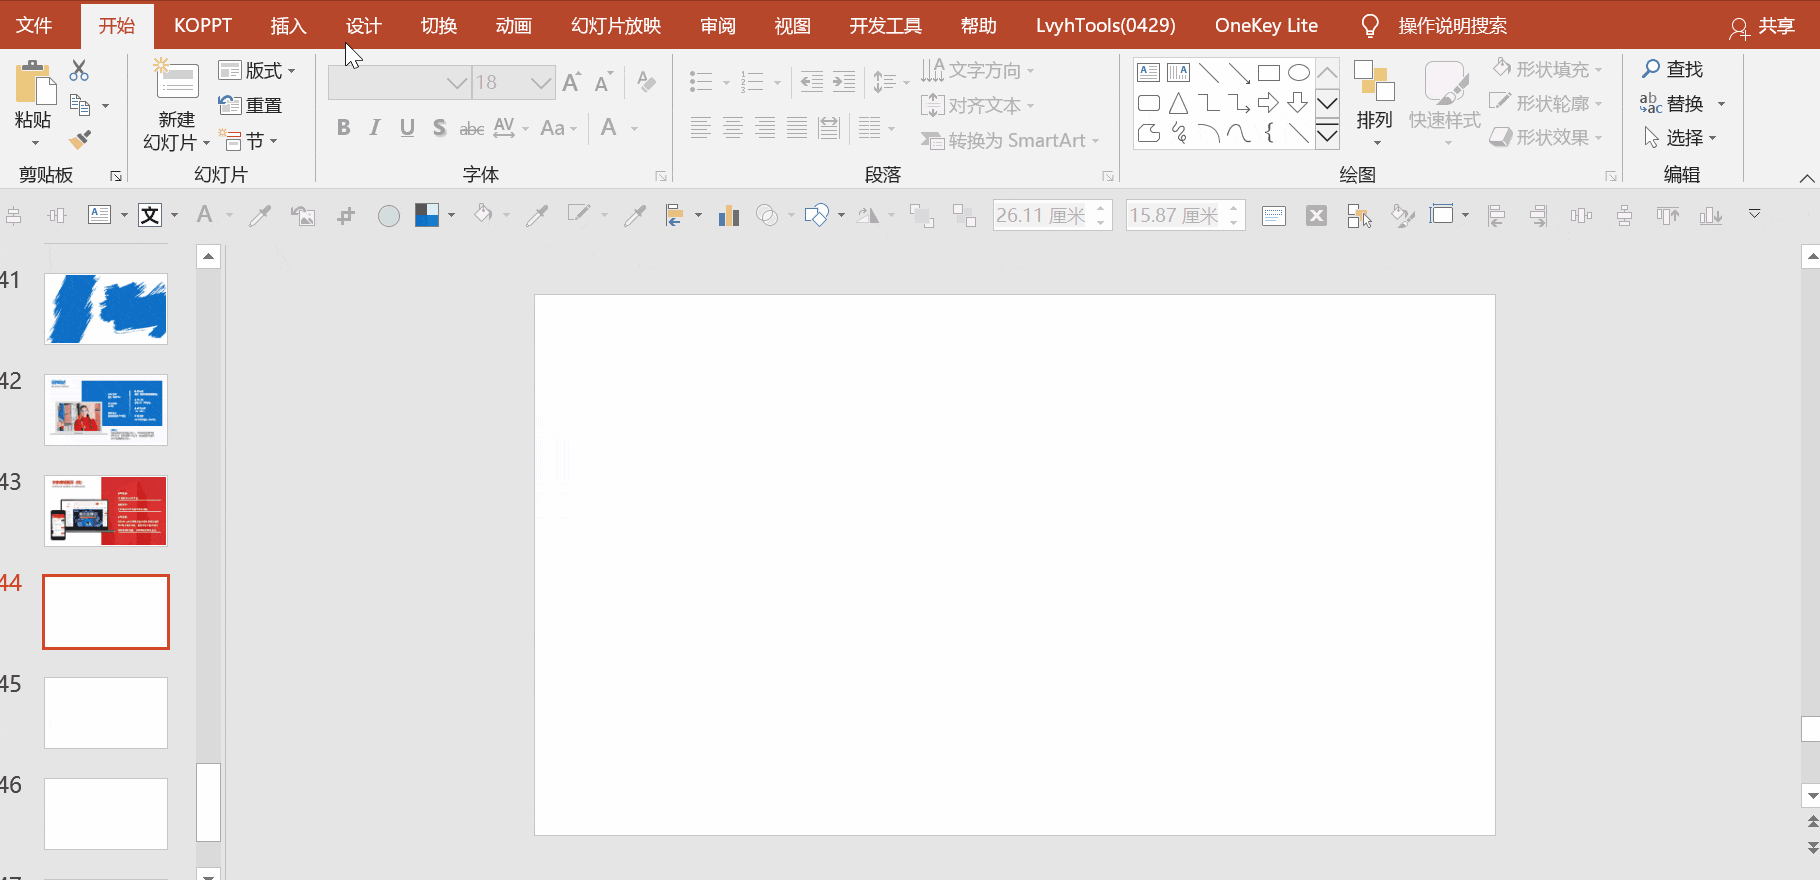This screenshot has height=880, width=1820.
Task: Click the New Slide (新建幻灯片) icon
Action: click(x=176, y=82)
